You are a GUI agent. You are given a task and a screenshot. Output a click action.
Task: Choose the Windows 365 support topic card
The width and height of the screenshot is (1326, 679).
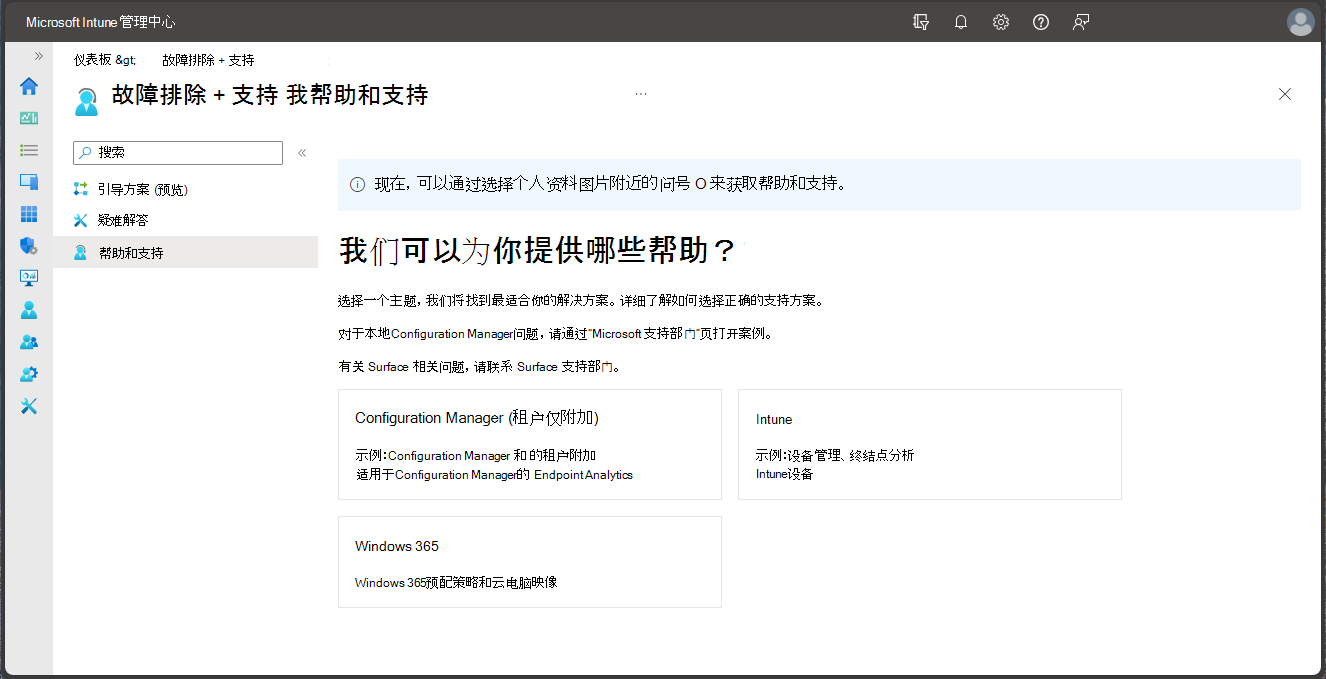coord(529,561)
